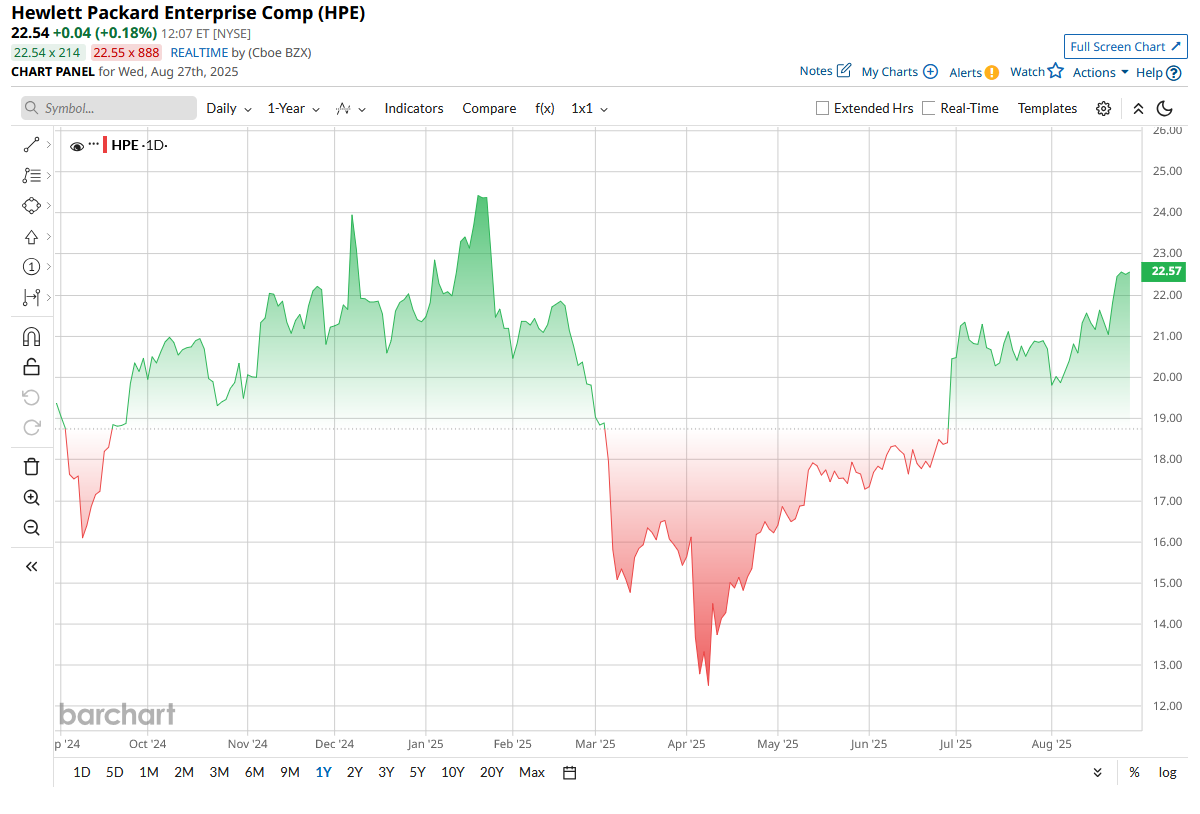Expand the arrow marker tool options arrow
Screen dimensions: 1200x814
click(x=48, y=237)
